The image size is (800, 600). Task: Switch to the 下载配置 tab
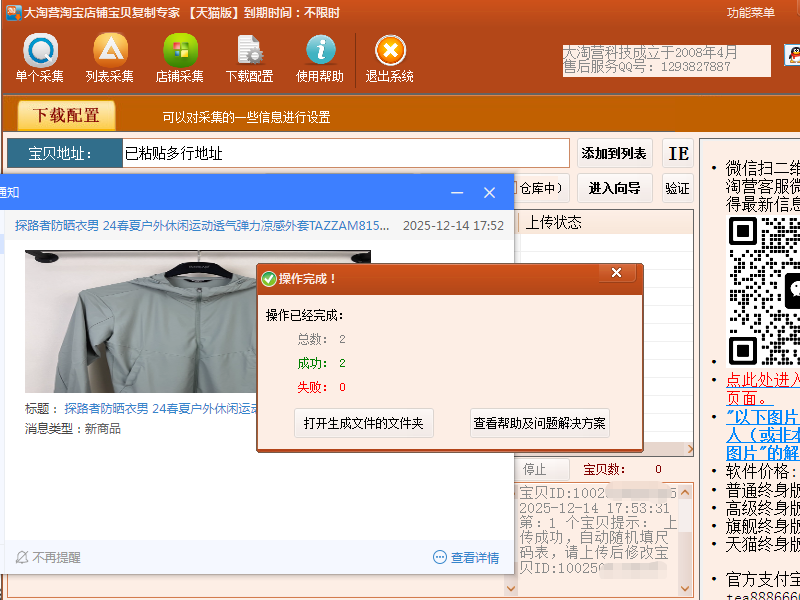tap(67, 116)
